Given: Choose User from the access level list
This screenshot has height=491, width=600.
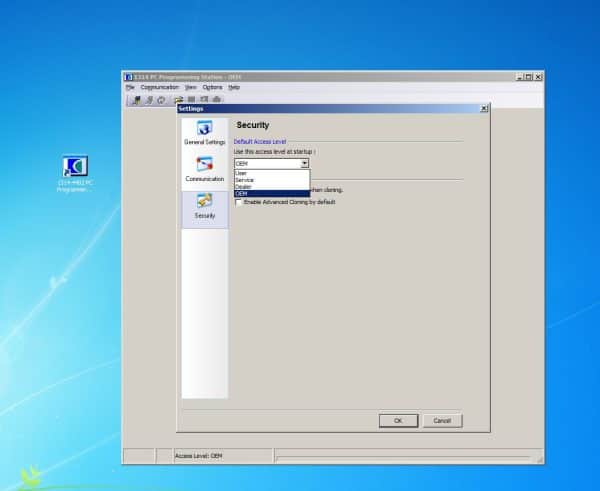Looking at the screenshot, I should pyautogui.click(x=272, y=173).
